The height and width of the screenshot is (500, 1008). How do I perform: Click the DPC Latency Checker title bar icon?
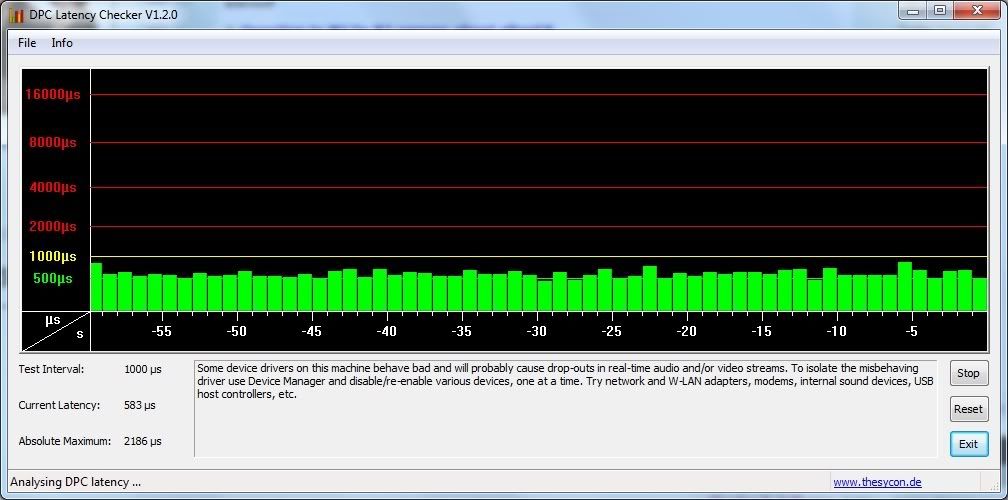click(x=16, y=15)
